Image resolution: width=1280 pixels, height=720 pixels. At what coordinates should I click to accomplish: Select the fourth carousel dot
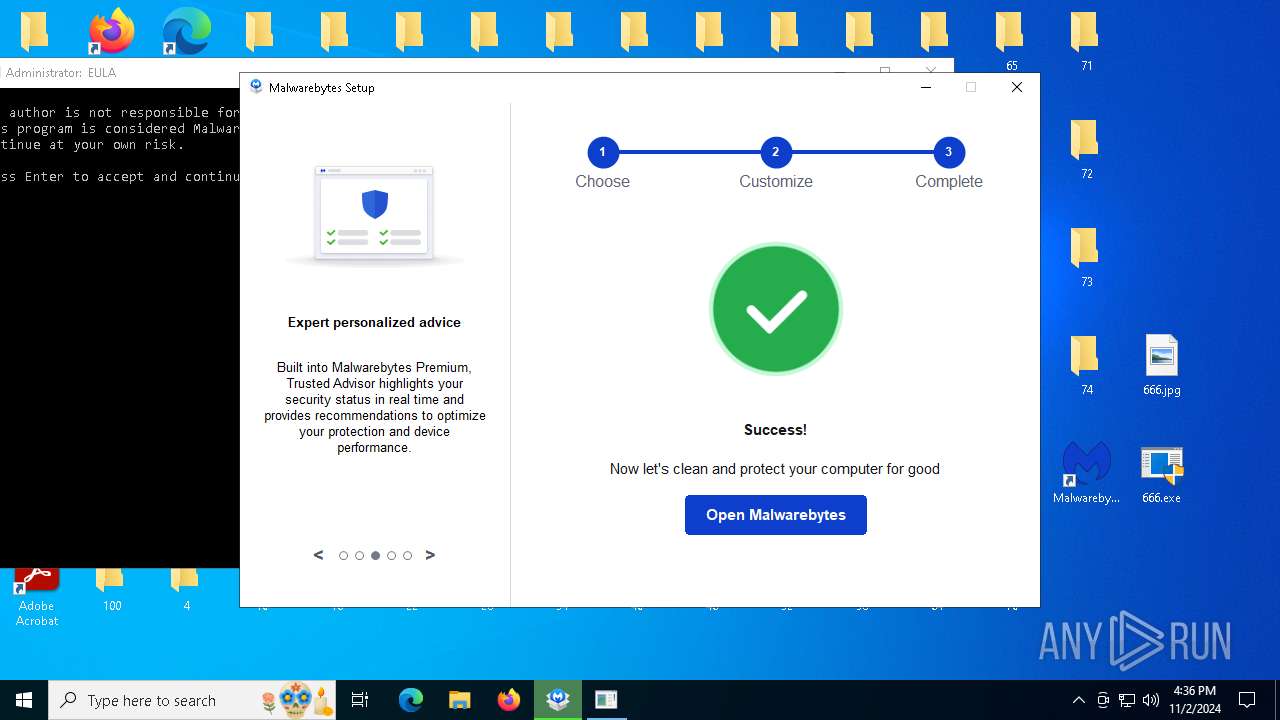(391, 556)
